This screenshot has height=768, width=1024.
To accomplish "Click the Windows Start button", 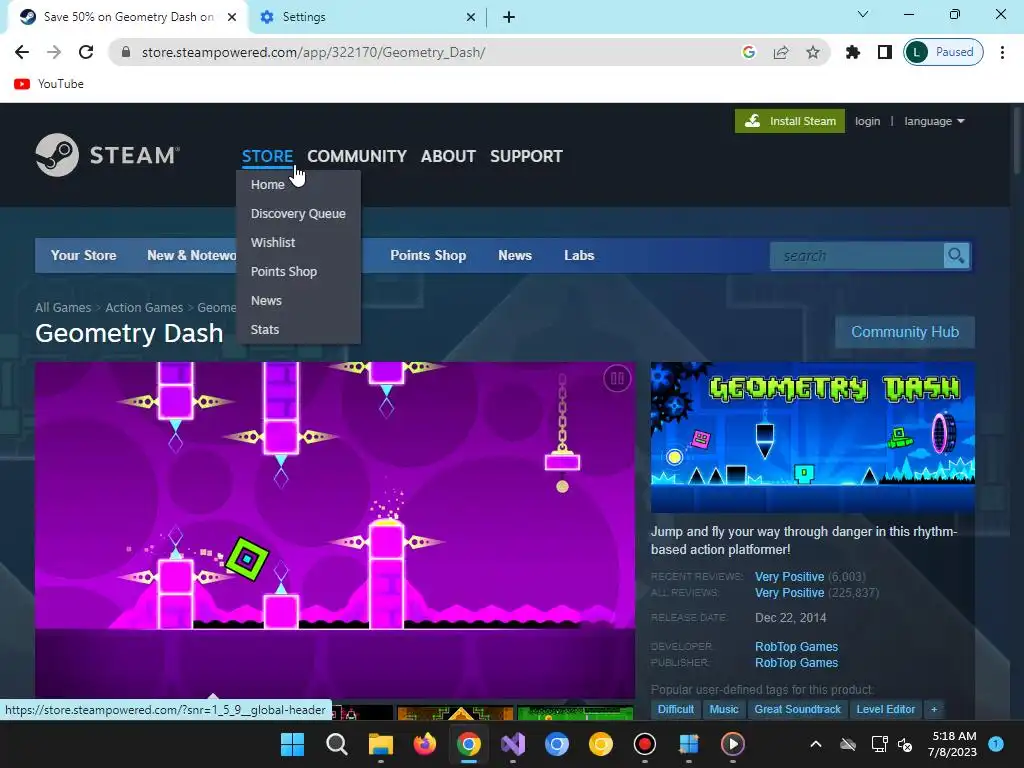I will 292,744.
